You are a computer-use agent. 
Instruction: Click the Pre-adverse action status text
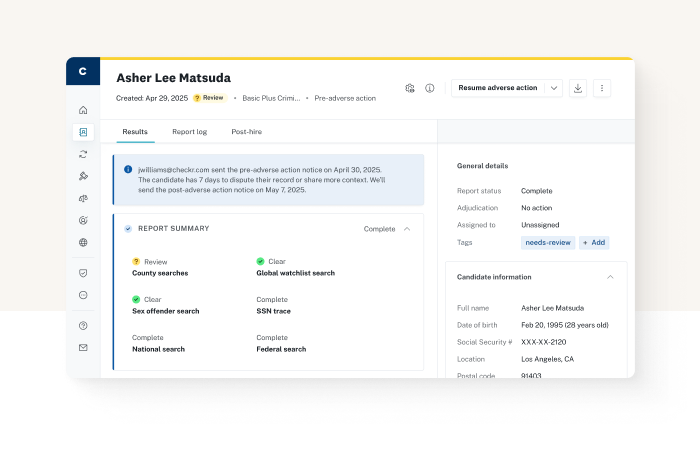(x=345, y=98)
